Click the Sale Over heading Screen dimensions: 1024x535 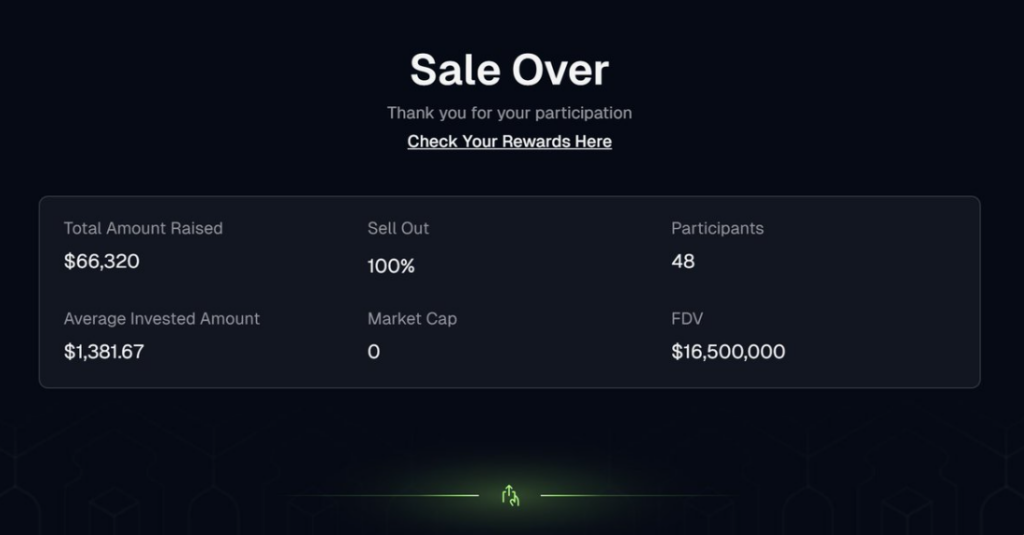(x=509, y=70)
